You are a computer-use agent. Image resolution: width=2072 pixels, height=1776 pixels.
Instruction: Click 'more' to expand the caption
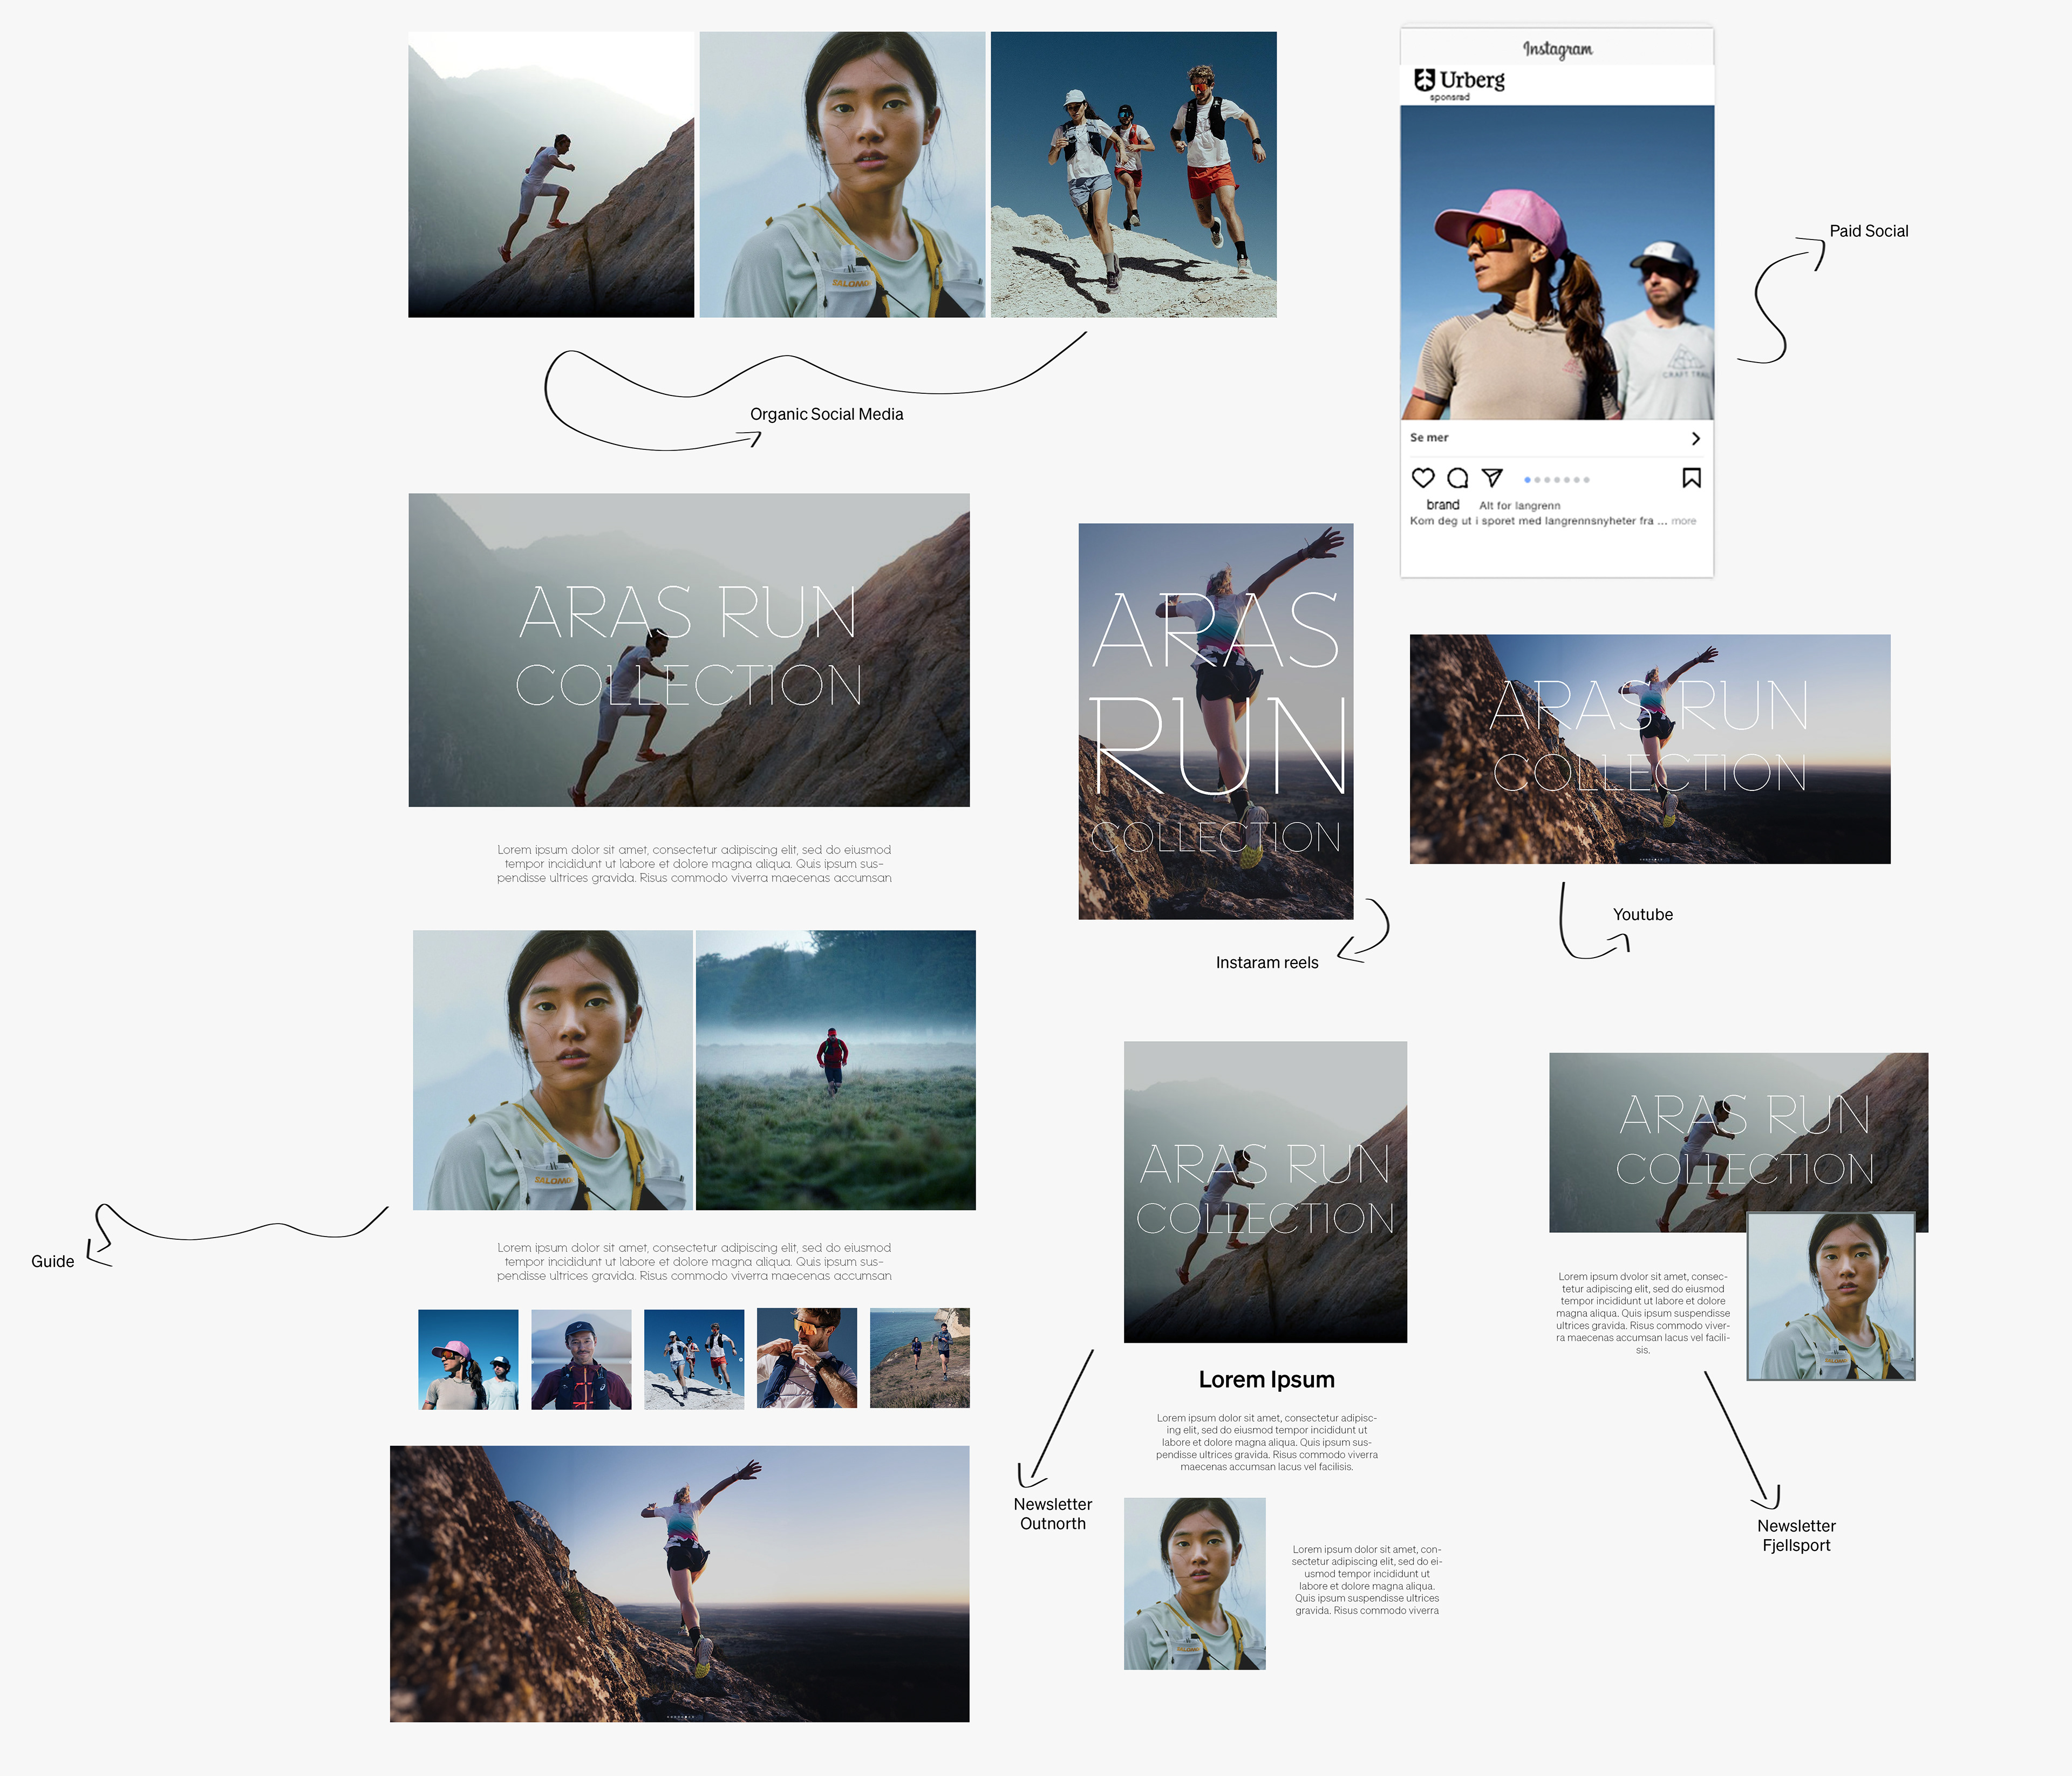coord(1683,521)
